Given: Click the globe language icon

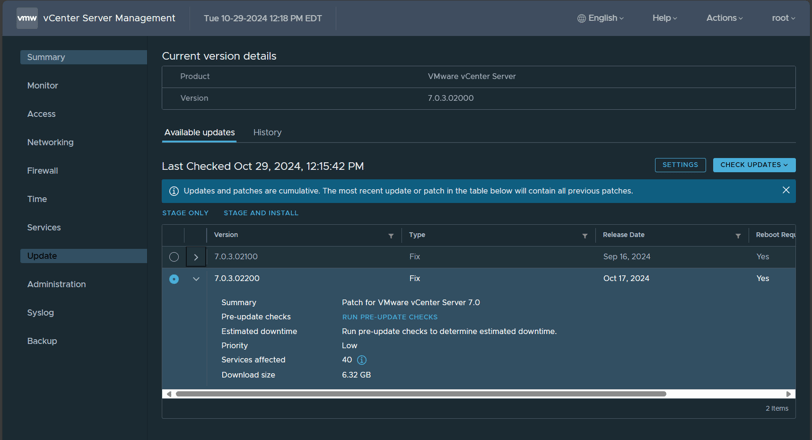Looking at the screenshot, I should tap(582, 18).
